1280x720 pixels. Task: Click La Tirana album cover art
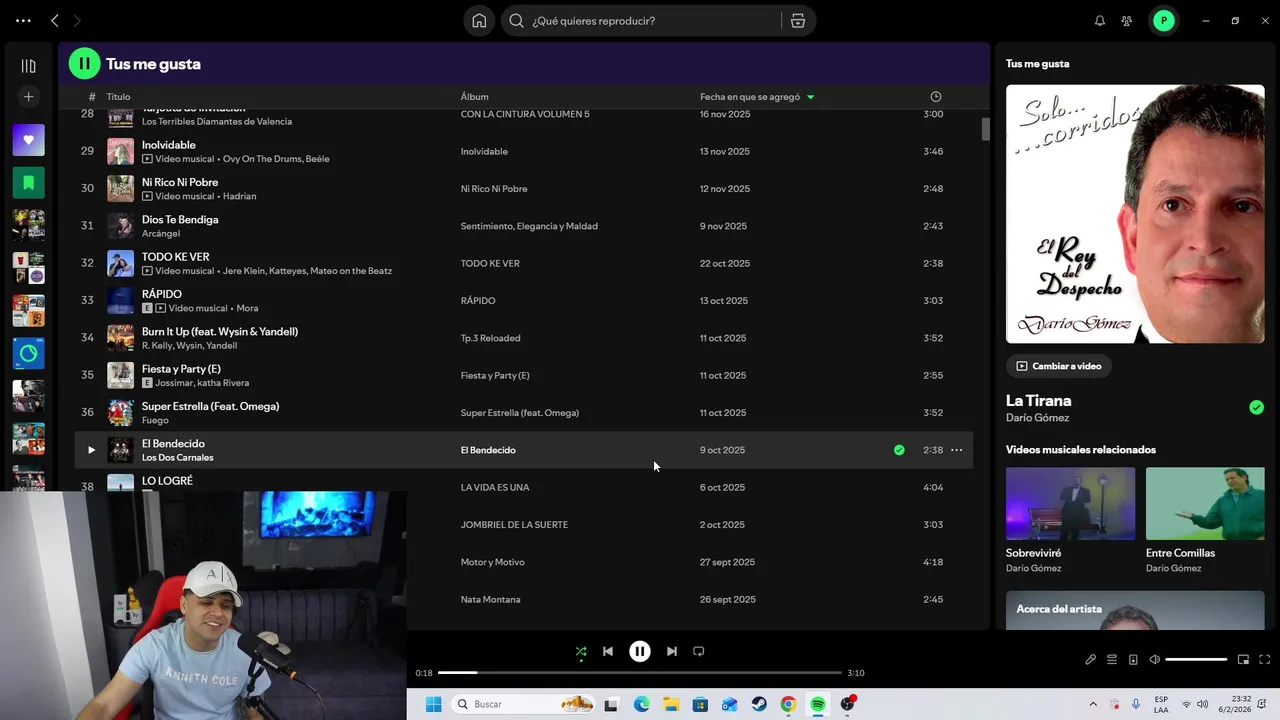pyautogui.click(x=1135, y=214)
